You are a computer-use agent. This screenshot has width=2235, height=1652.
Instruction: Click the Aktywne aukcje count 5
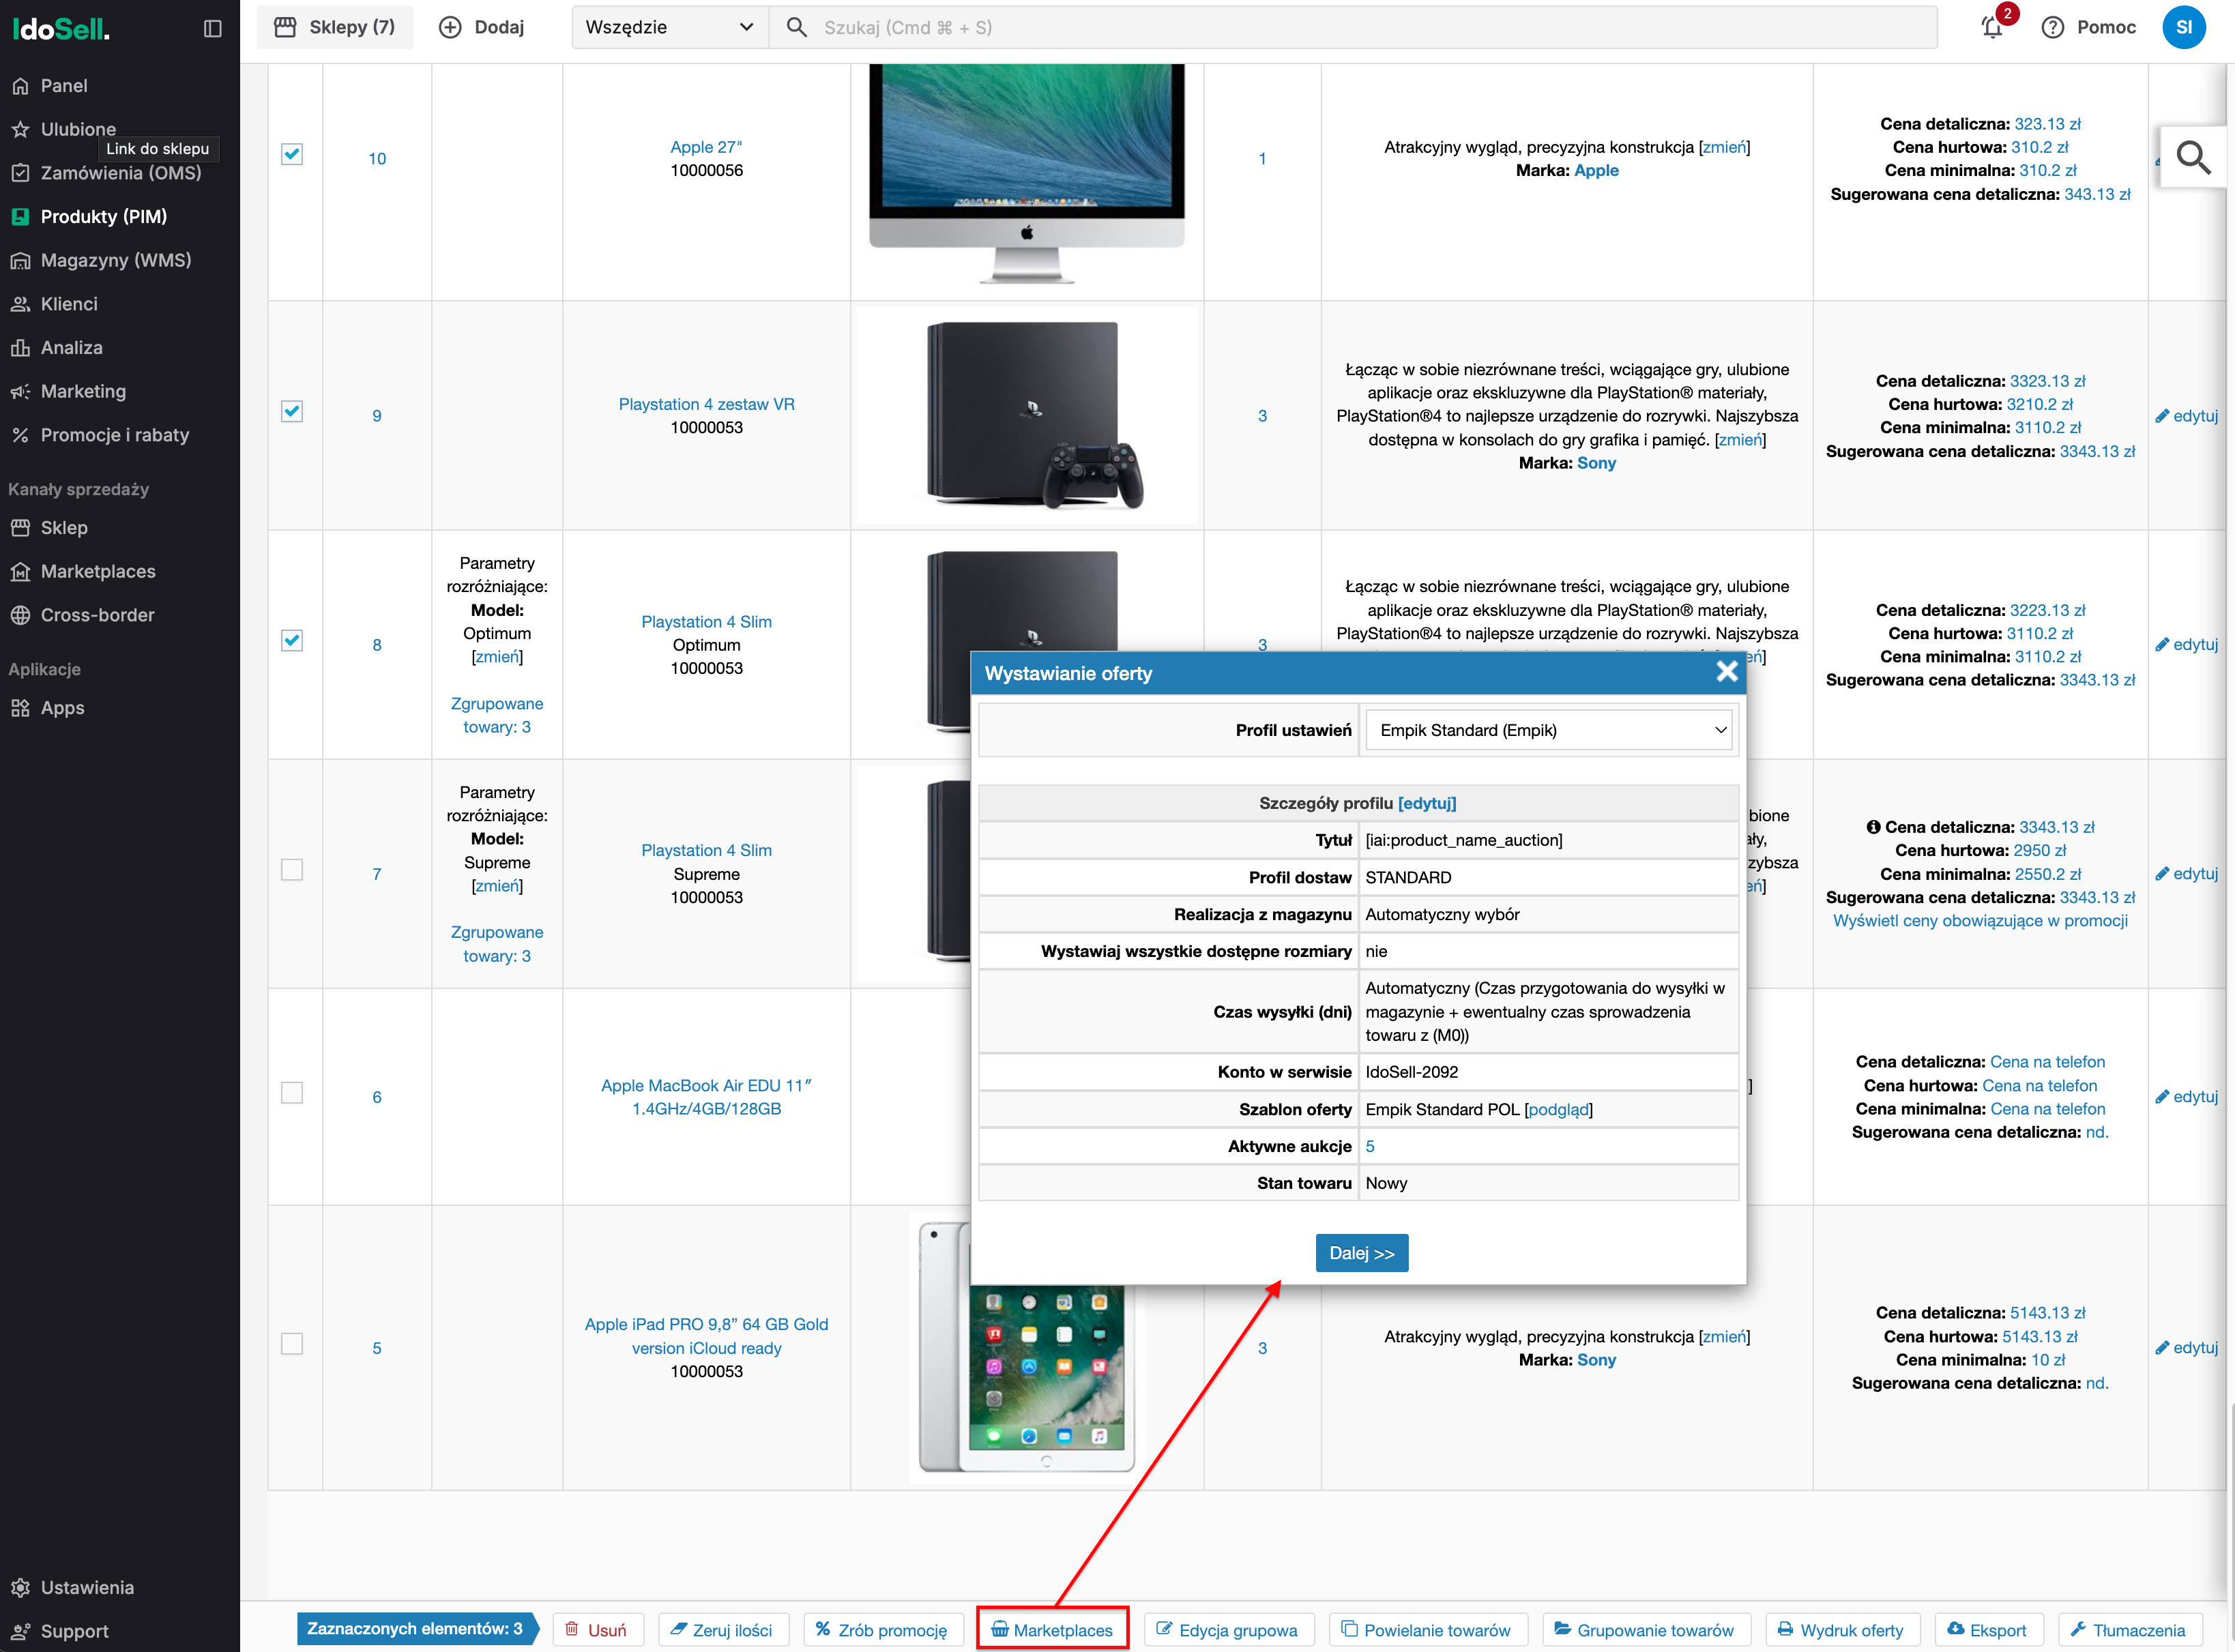[1370, 1146]
